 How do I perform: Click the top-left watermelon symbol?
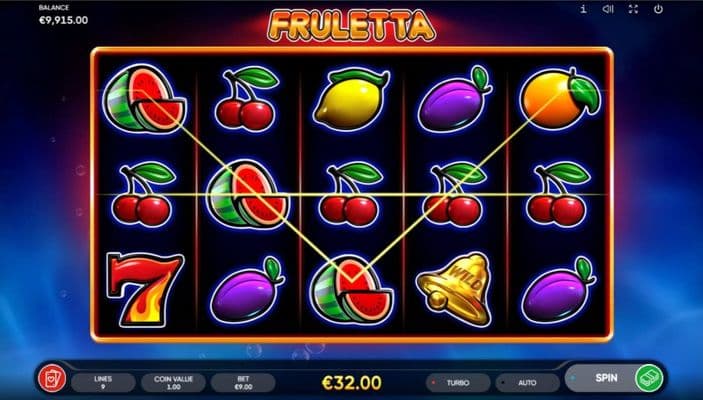coord(144,99)
